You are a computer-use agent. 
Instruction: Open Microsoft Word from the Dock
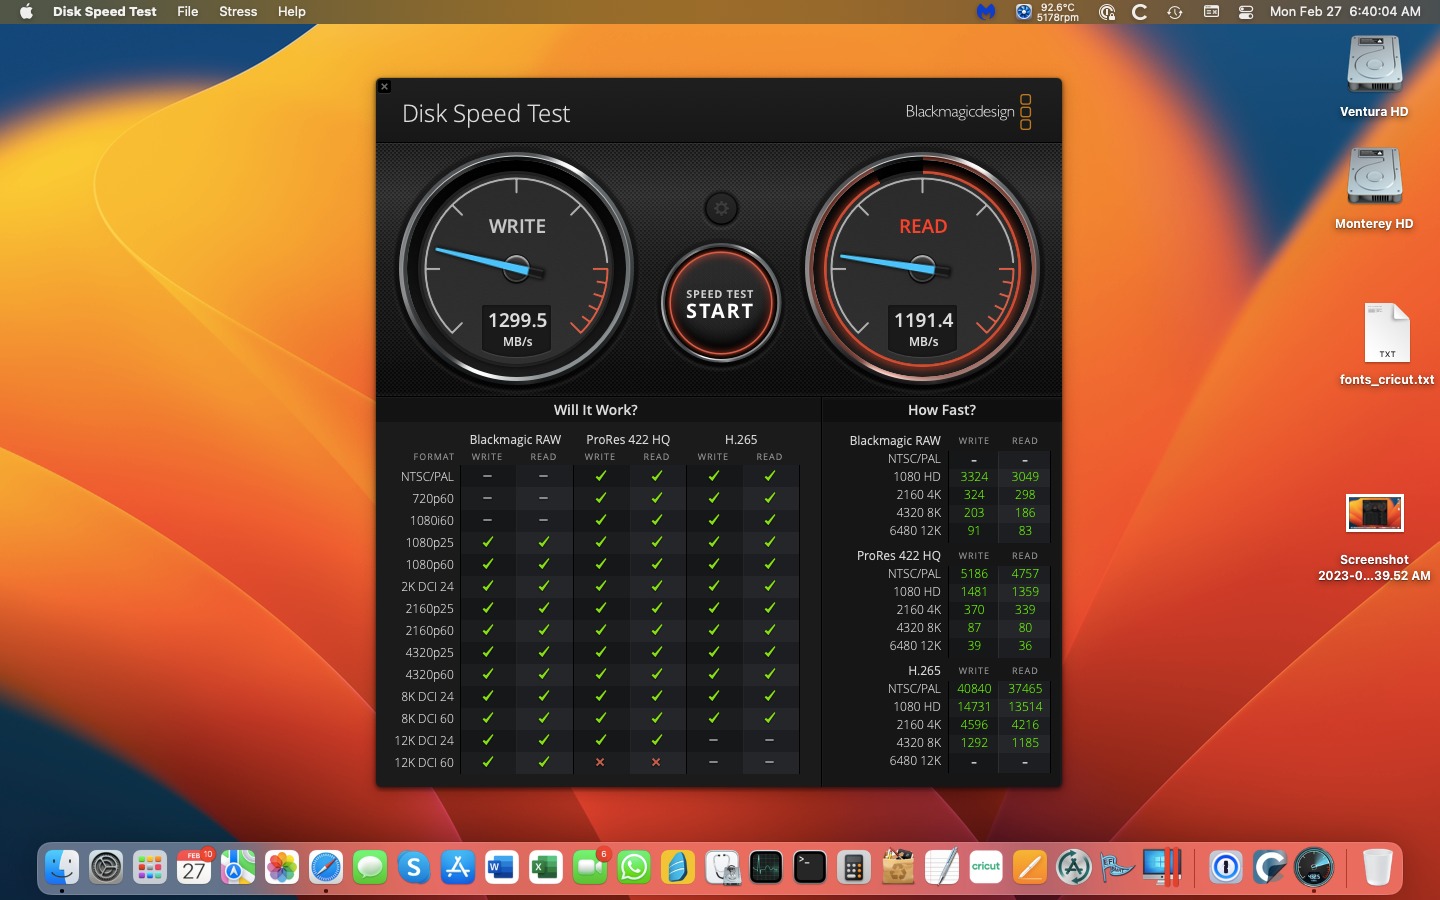click(x=502, y=867)
